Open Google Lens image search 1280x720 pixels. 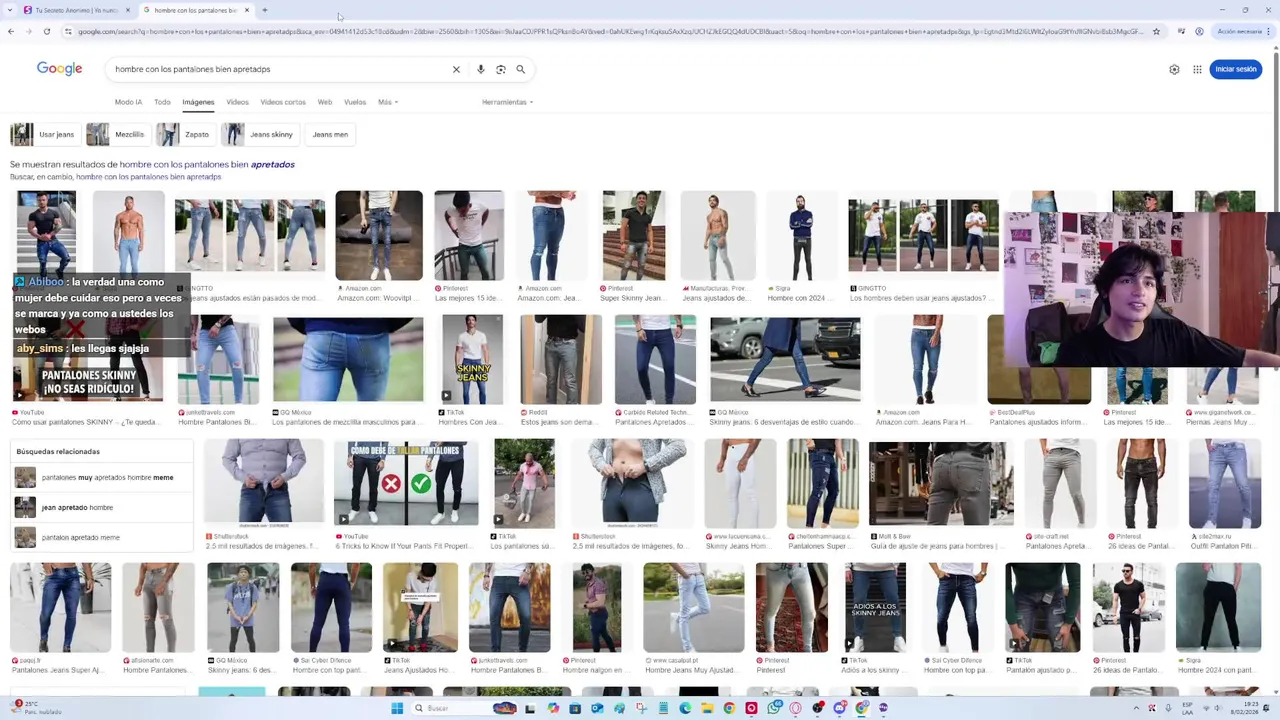click(x=501, y=69)
